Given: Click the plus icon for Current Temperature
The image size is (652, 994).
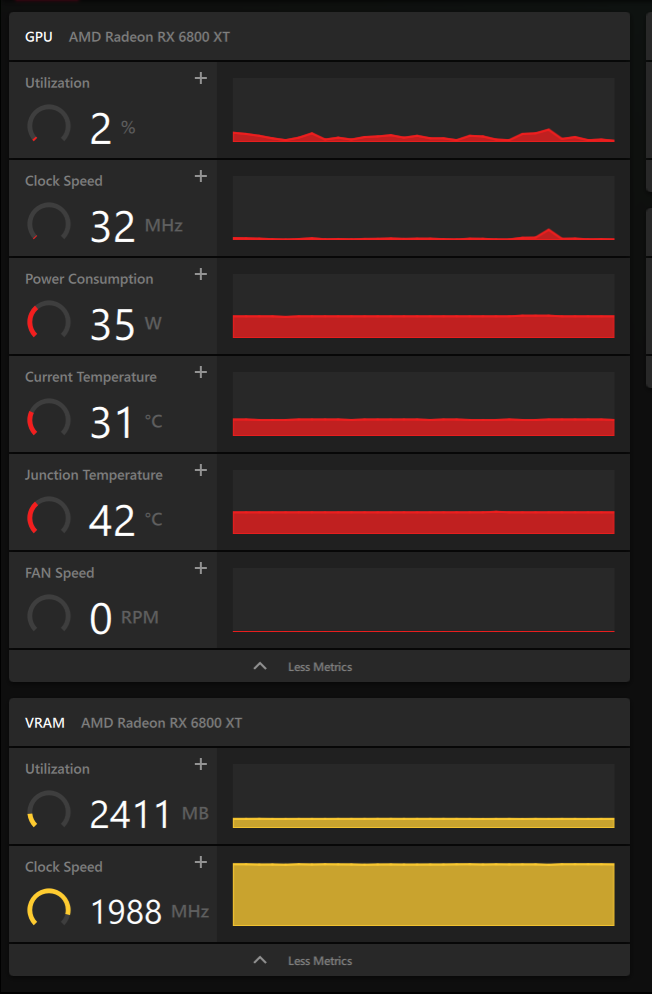Looking at the screenshot, I should coord(201,372).
